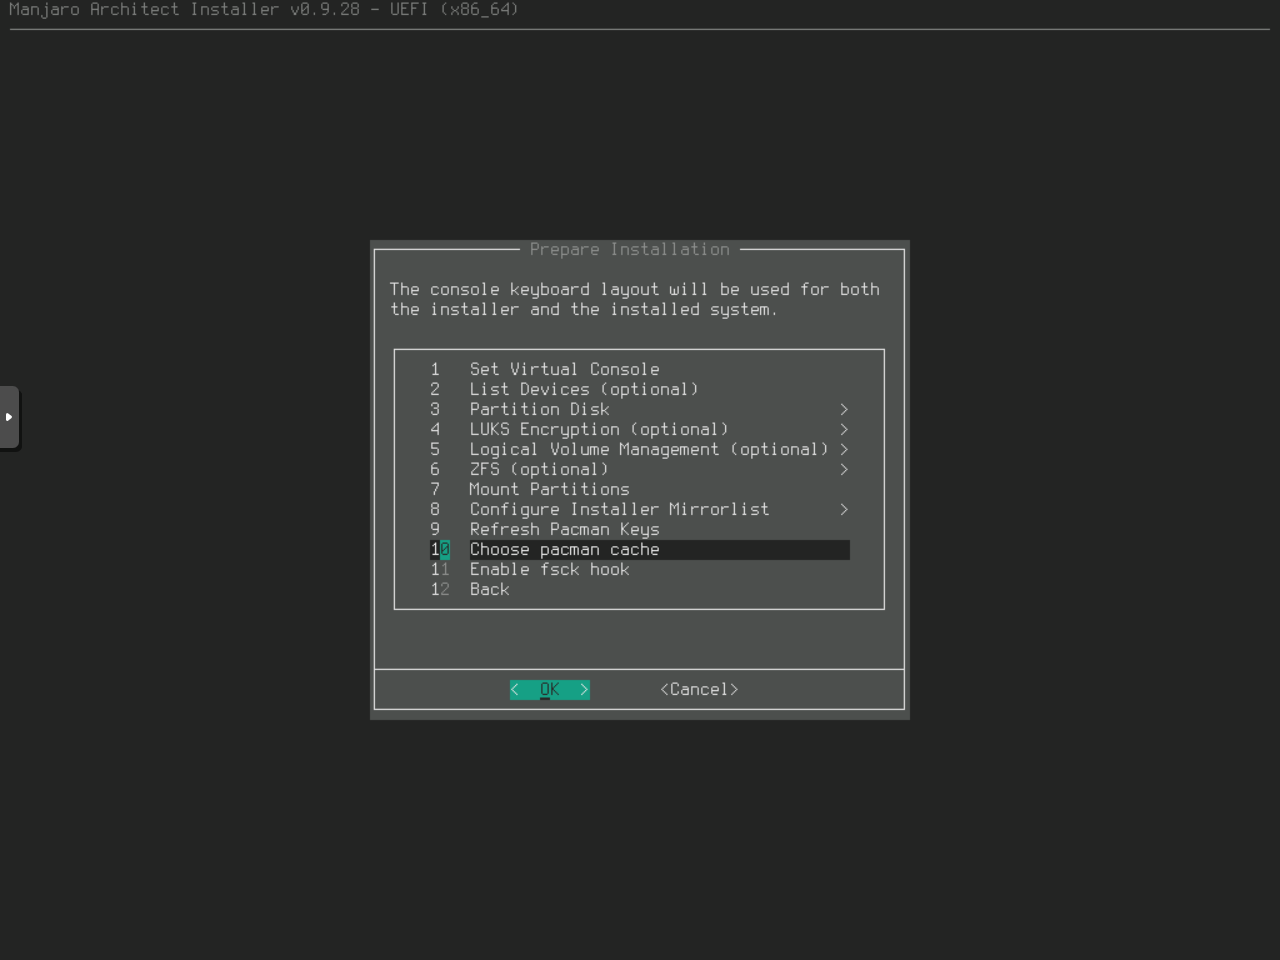
Task: Select Mount Partitions option
Action: (549, 489)
